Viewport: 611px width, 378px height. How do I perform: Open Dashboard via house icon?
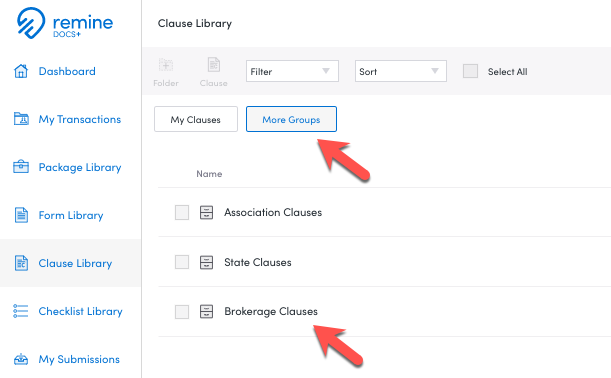[x=21, y=71]
